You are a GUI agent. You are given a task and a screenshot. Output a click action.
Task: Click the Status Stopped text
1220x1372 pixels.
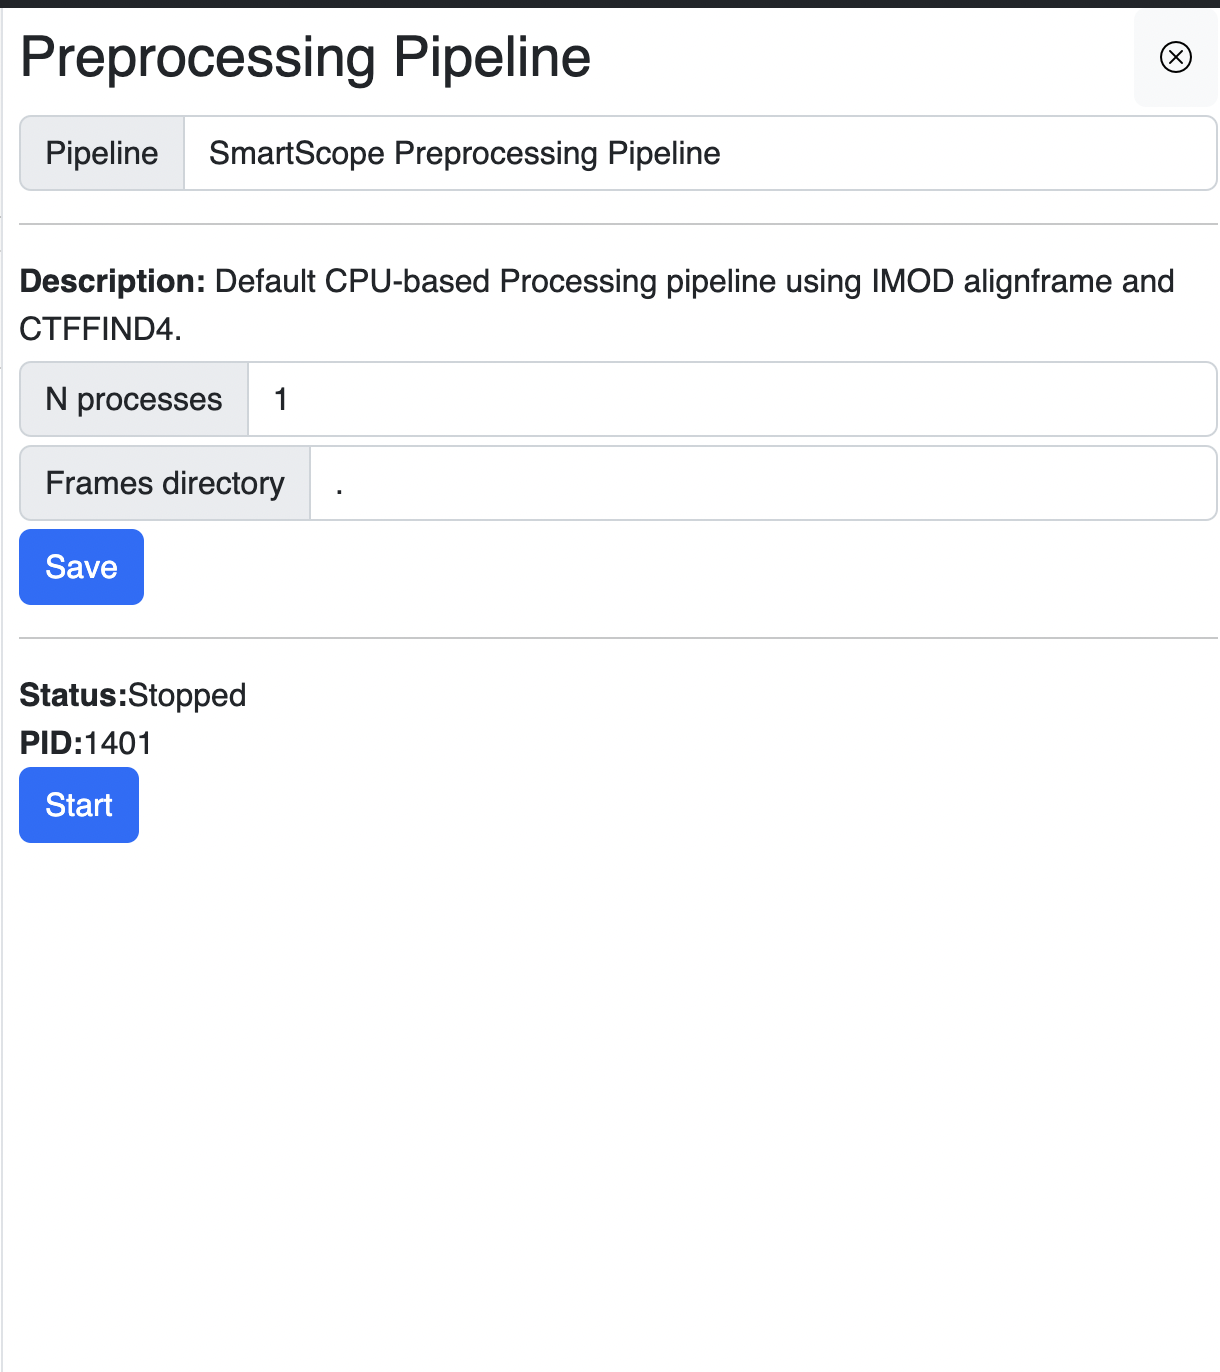[x=132, y=695]
